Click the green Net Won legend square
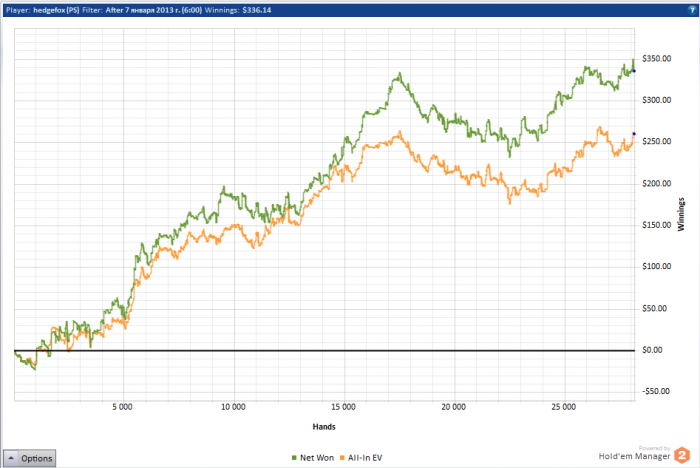The height and width of the screenshot is (468, 700). (x=294, y=458)
